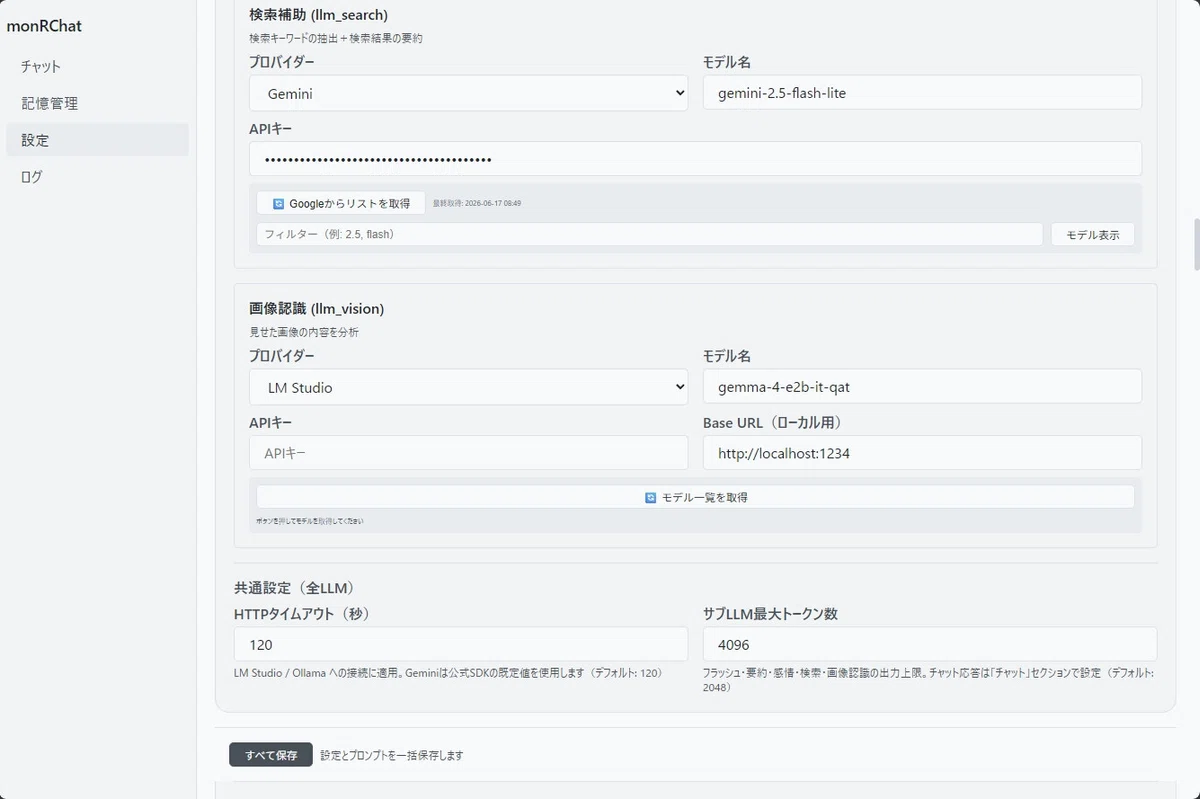Open the チャット page in the sidebar
The height and width of the screenshot is (799, 1200).
97,66
